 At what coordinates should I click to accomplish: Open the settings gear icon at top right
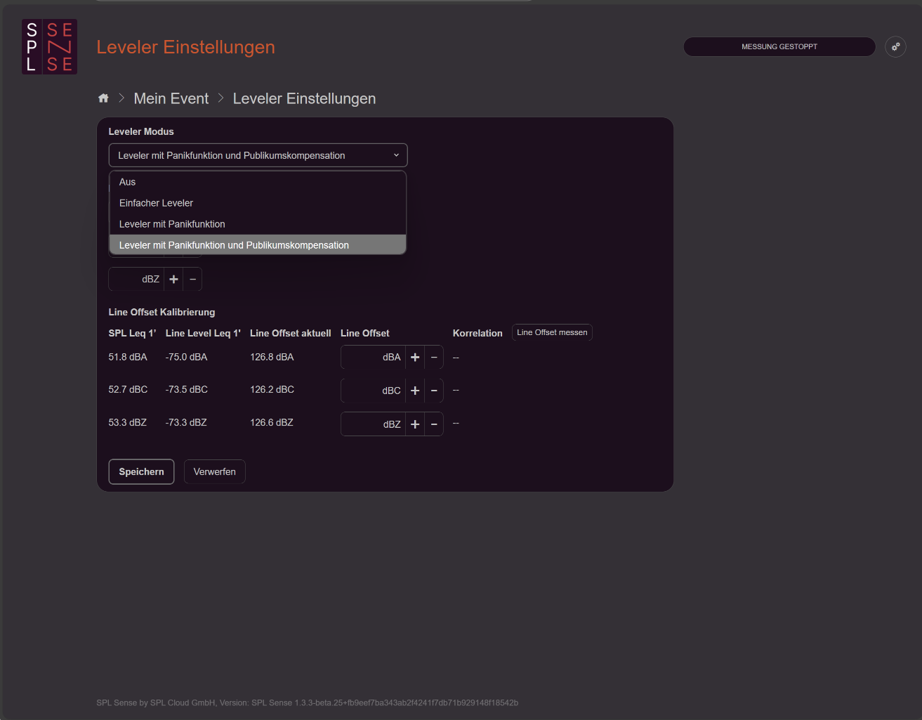pos(895,46)
